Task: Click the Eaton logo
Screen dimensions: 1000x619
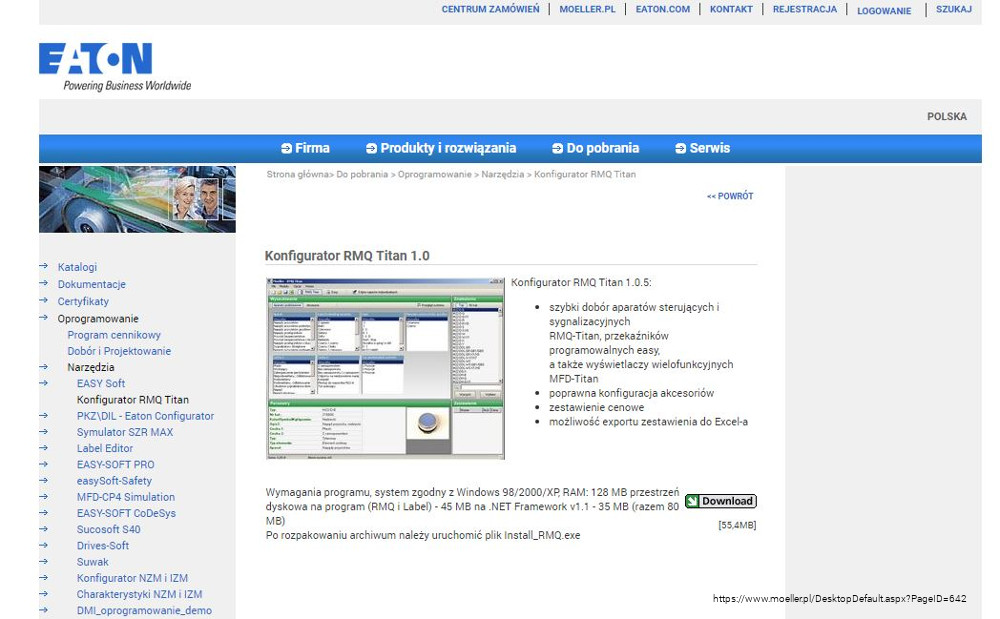Action: coord(115,68)
